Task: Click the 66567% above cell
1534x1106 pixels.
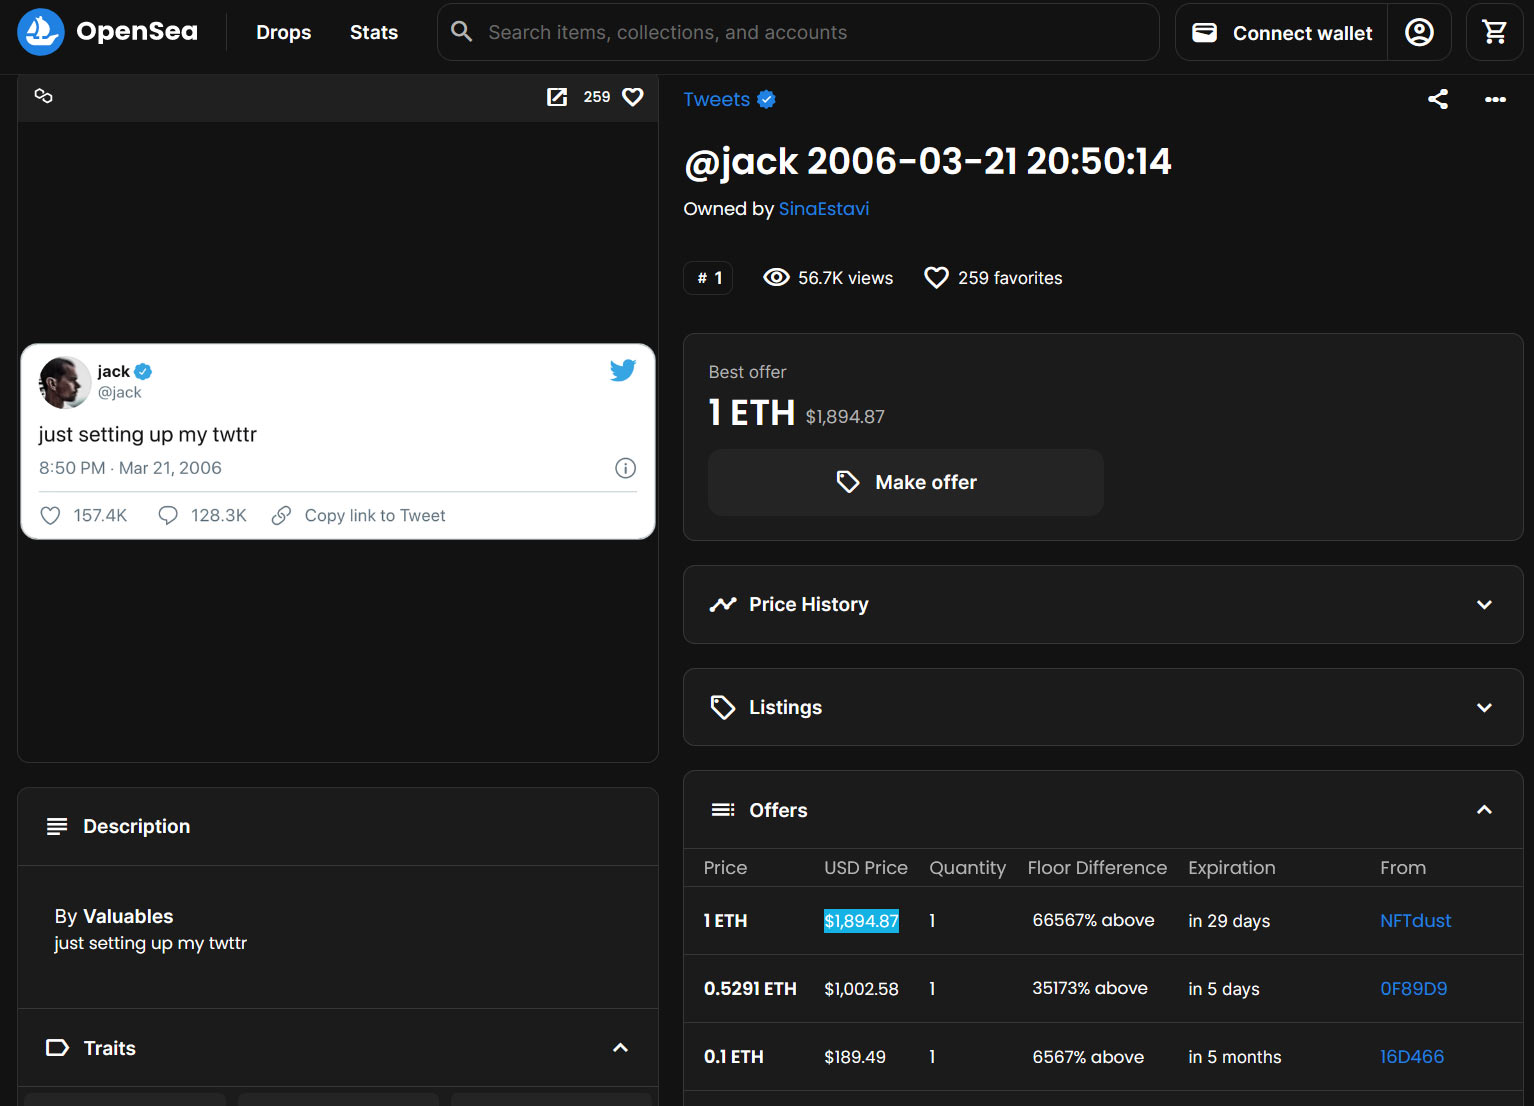Action: pos(1093,920)
